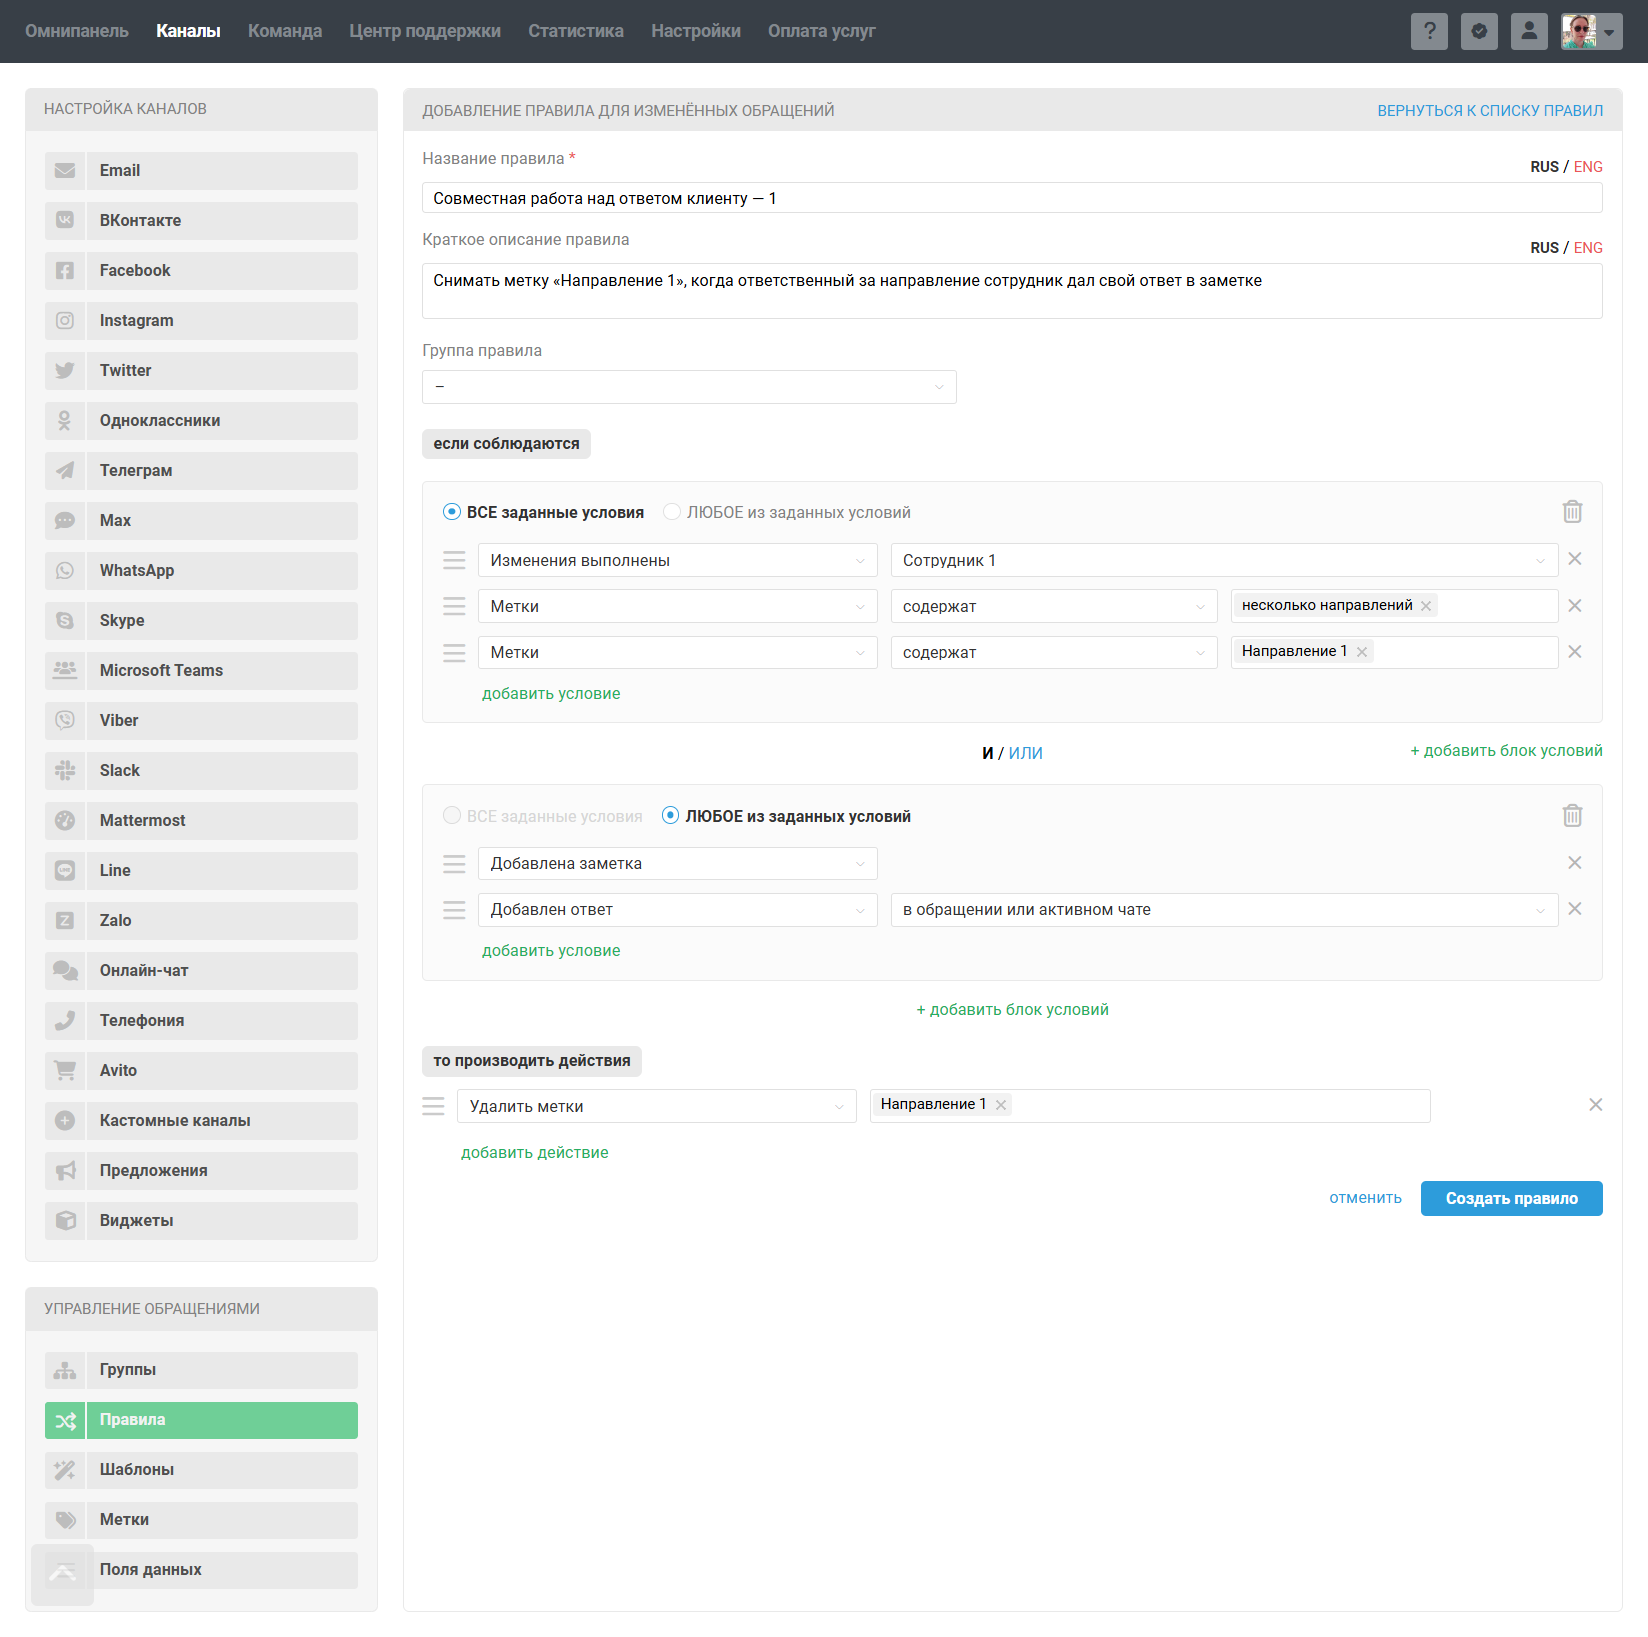
Task: Click 'Вернуться к списку правил' link
Action: (1489, 111)
